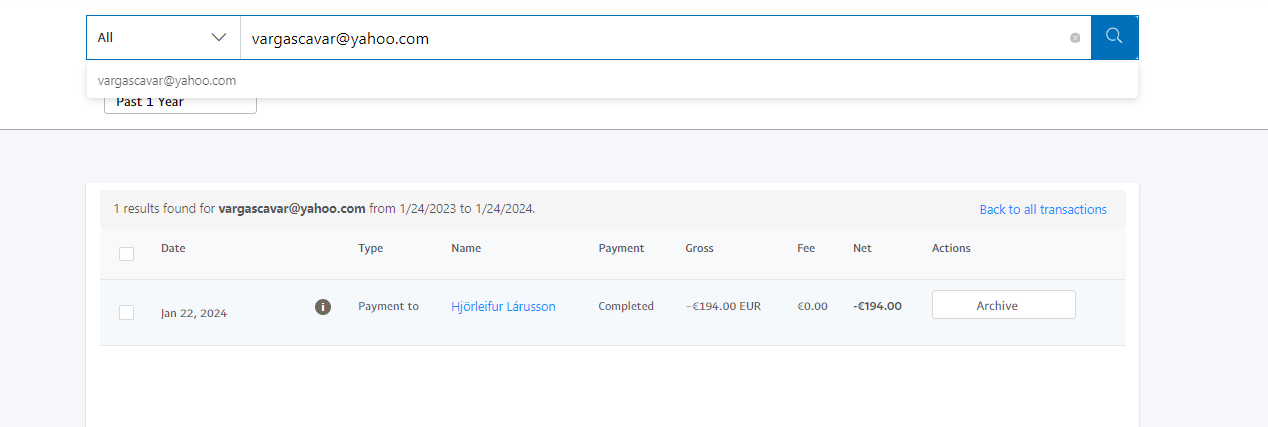This screenshot has height=427, width=1268.
Task: Open the Past 1 Year date dropdown
Action: (x=180, y=103)
